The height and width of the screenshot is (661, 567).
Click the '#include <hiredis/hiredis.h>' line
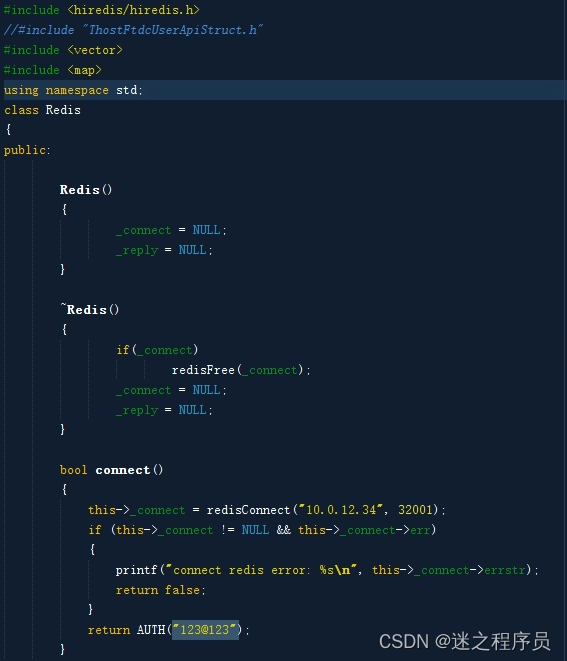(102, 10)
